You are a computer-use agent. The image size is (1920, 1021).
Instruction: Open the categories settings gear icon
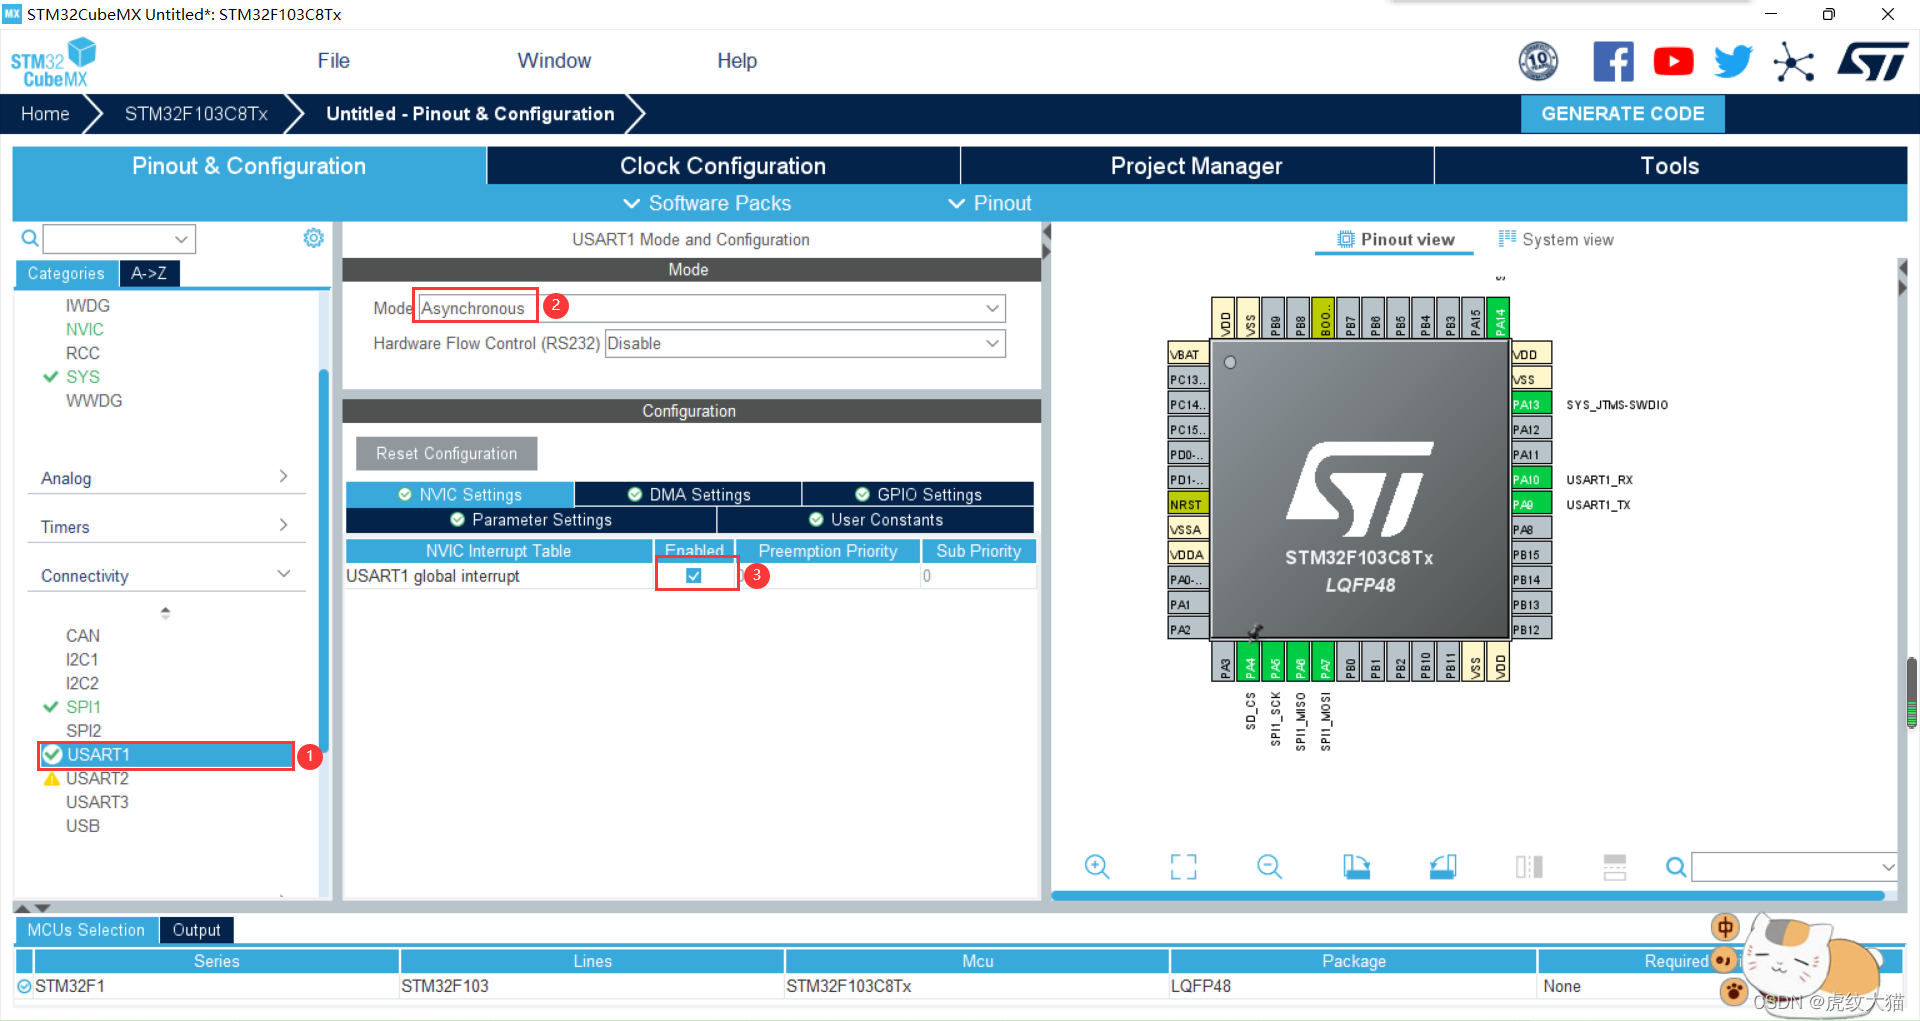click(x=313, y=238)
